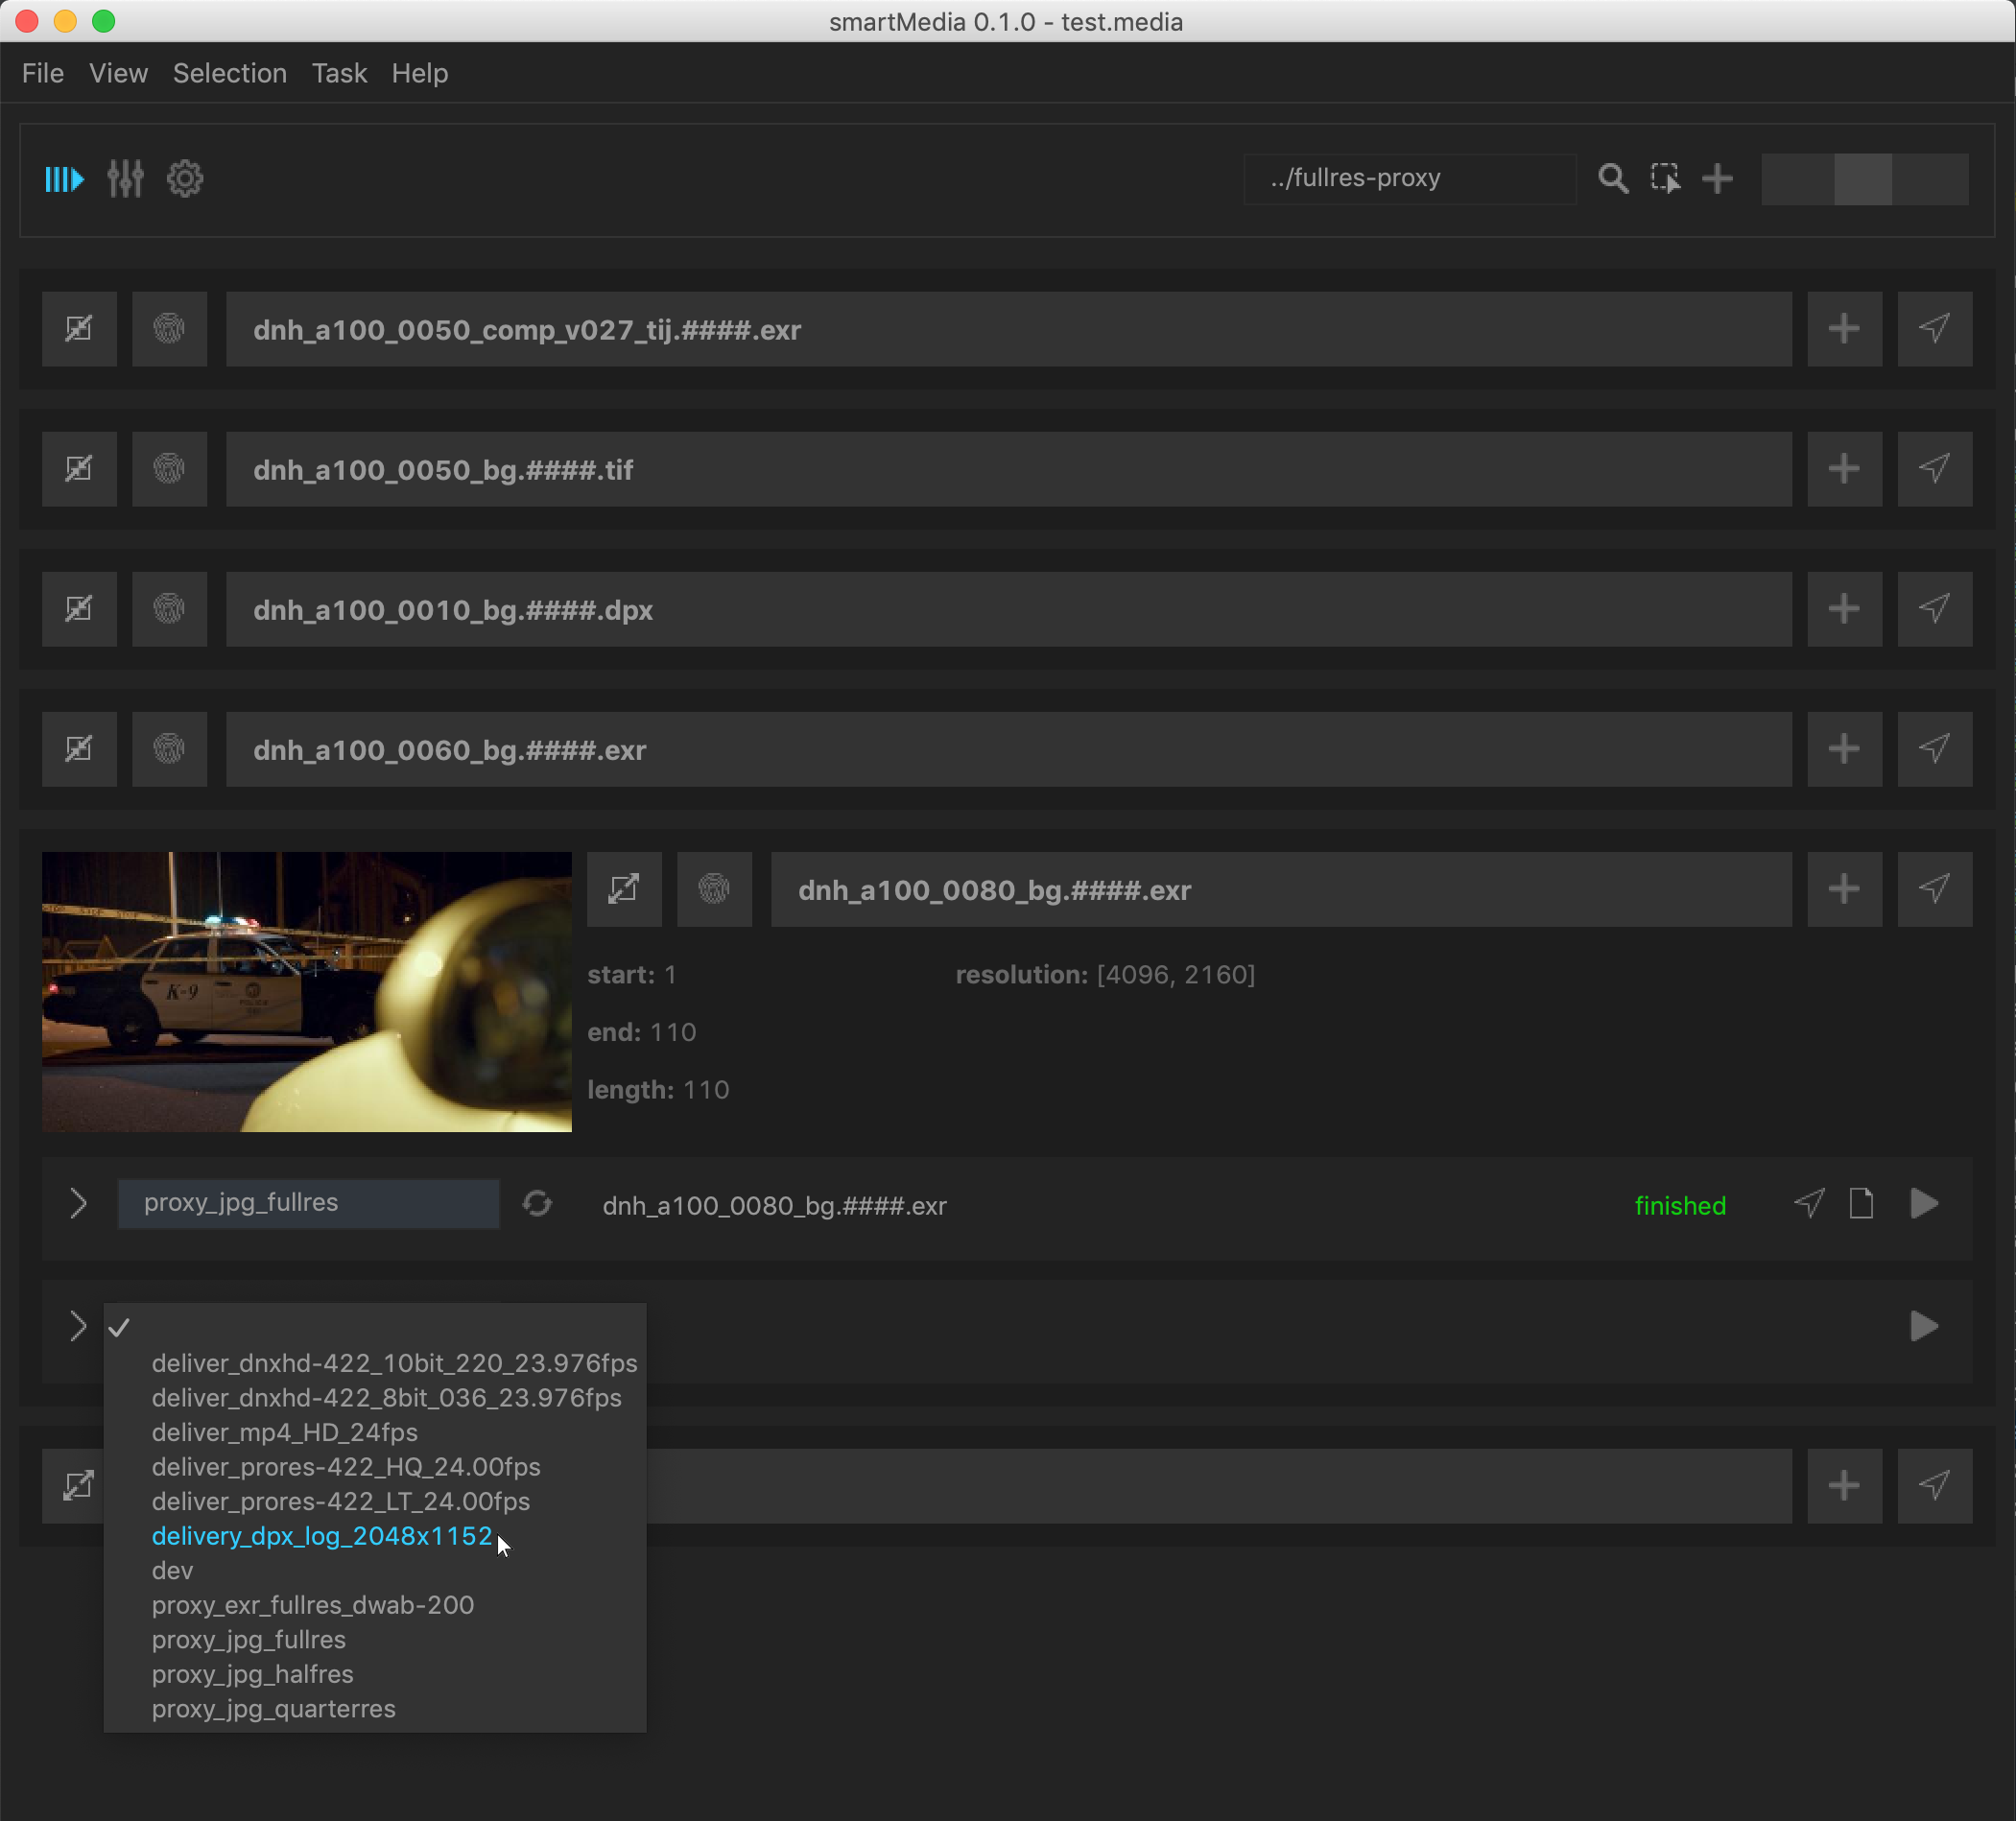Open the proxy_jpg_fullres preset dropdown

[x=308, y=1203]
